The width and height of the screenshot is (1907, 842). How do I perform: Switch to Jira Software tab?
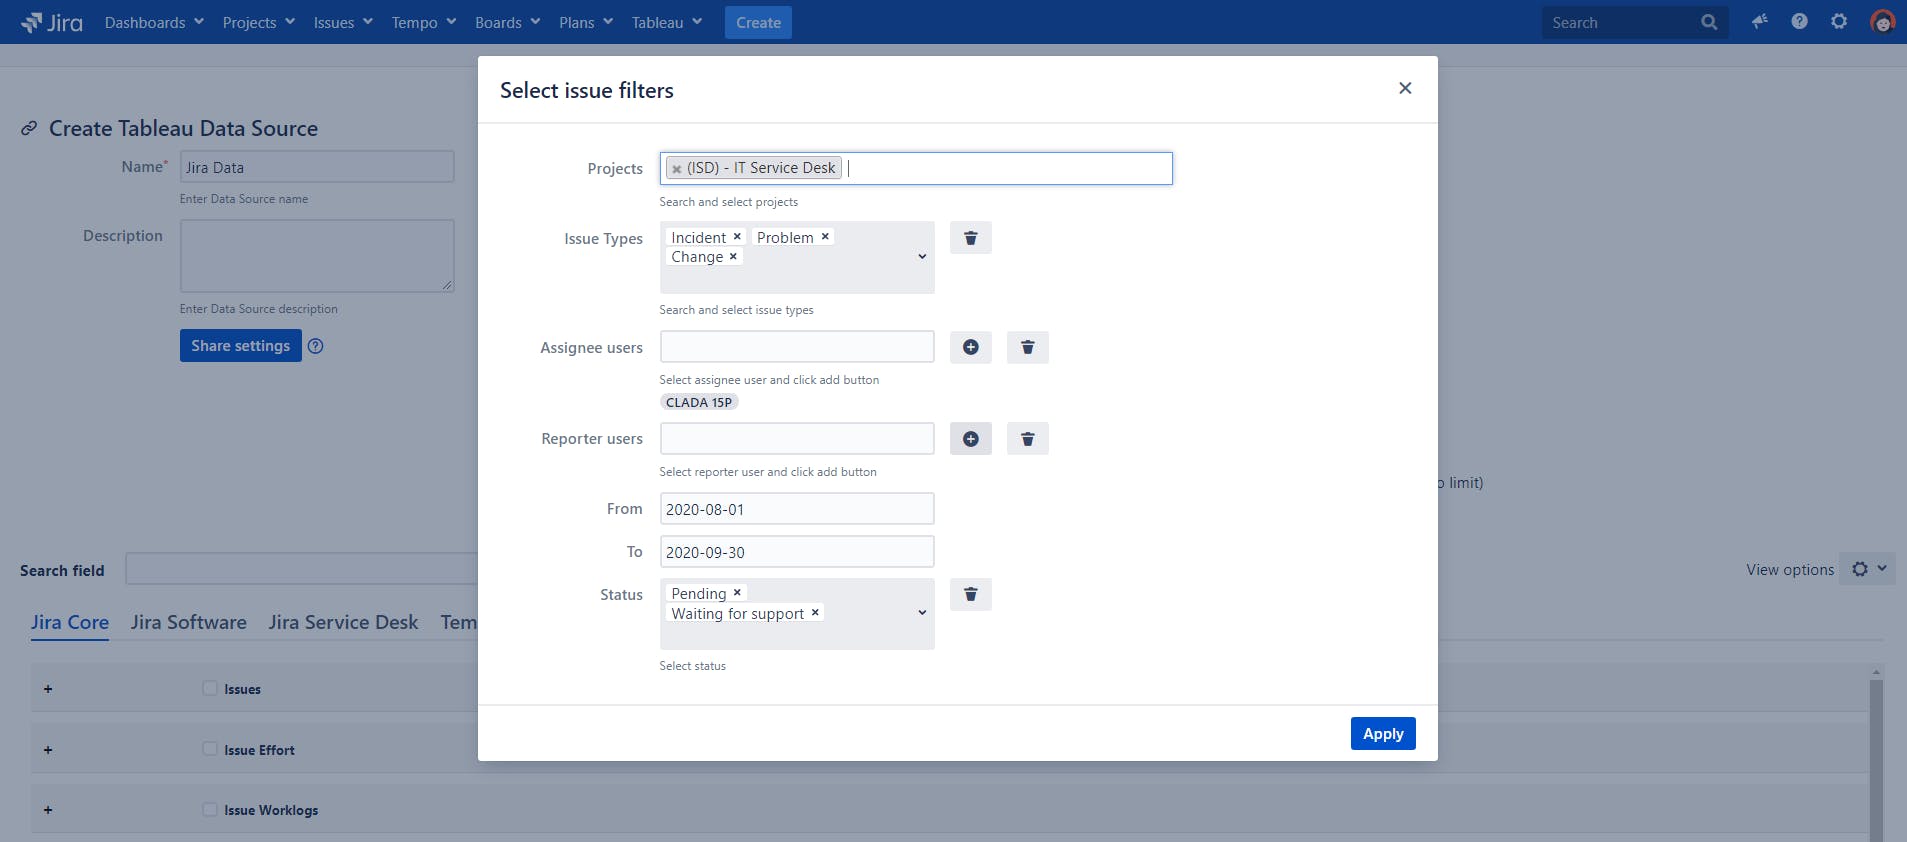(188, 622)
